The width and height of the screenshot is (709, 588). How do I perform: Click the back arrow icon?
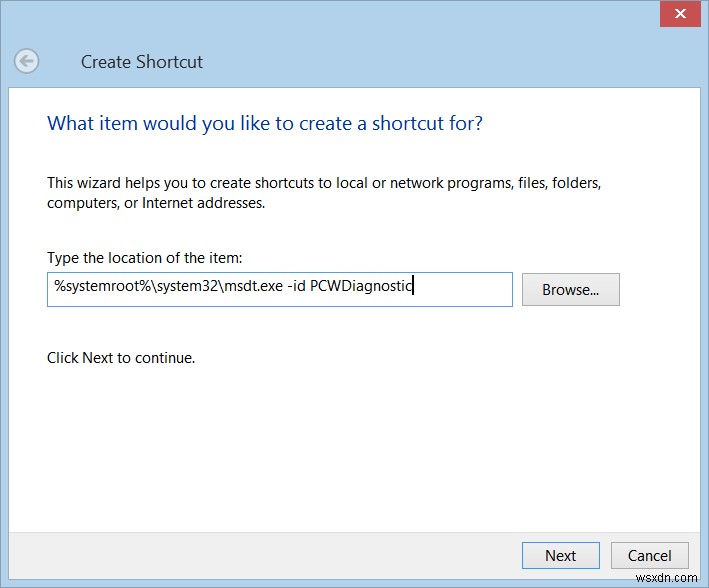[x=27, y=61]
